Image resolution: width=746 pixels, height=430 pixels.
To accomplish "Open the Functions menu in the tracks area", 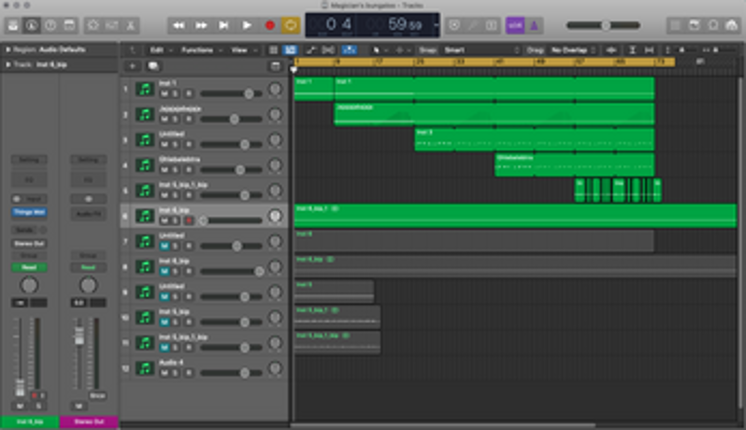I will point(202,50).
